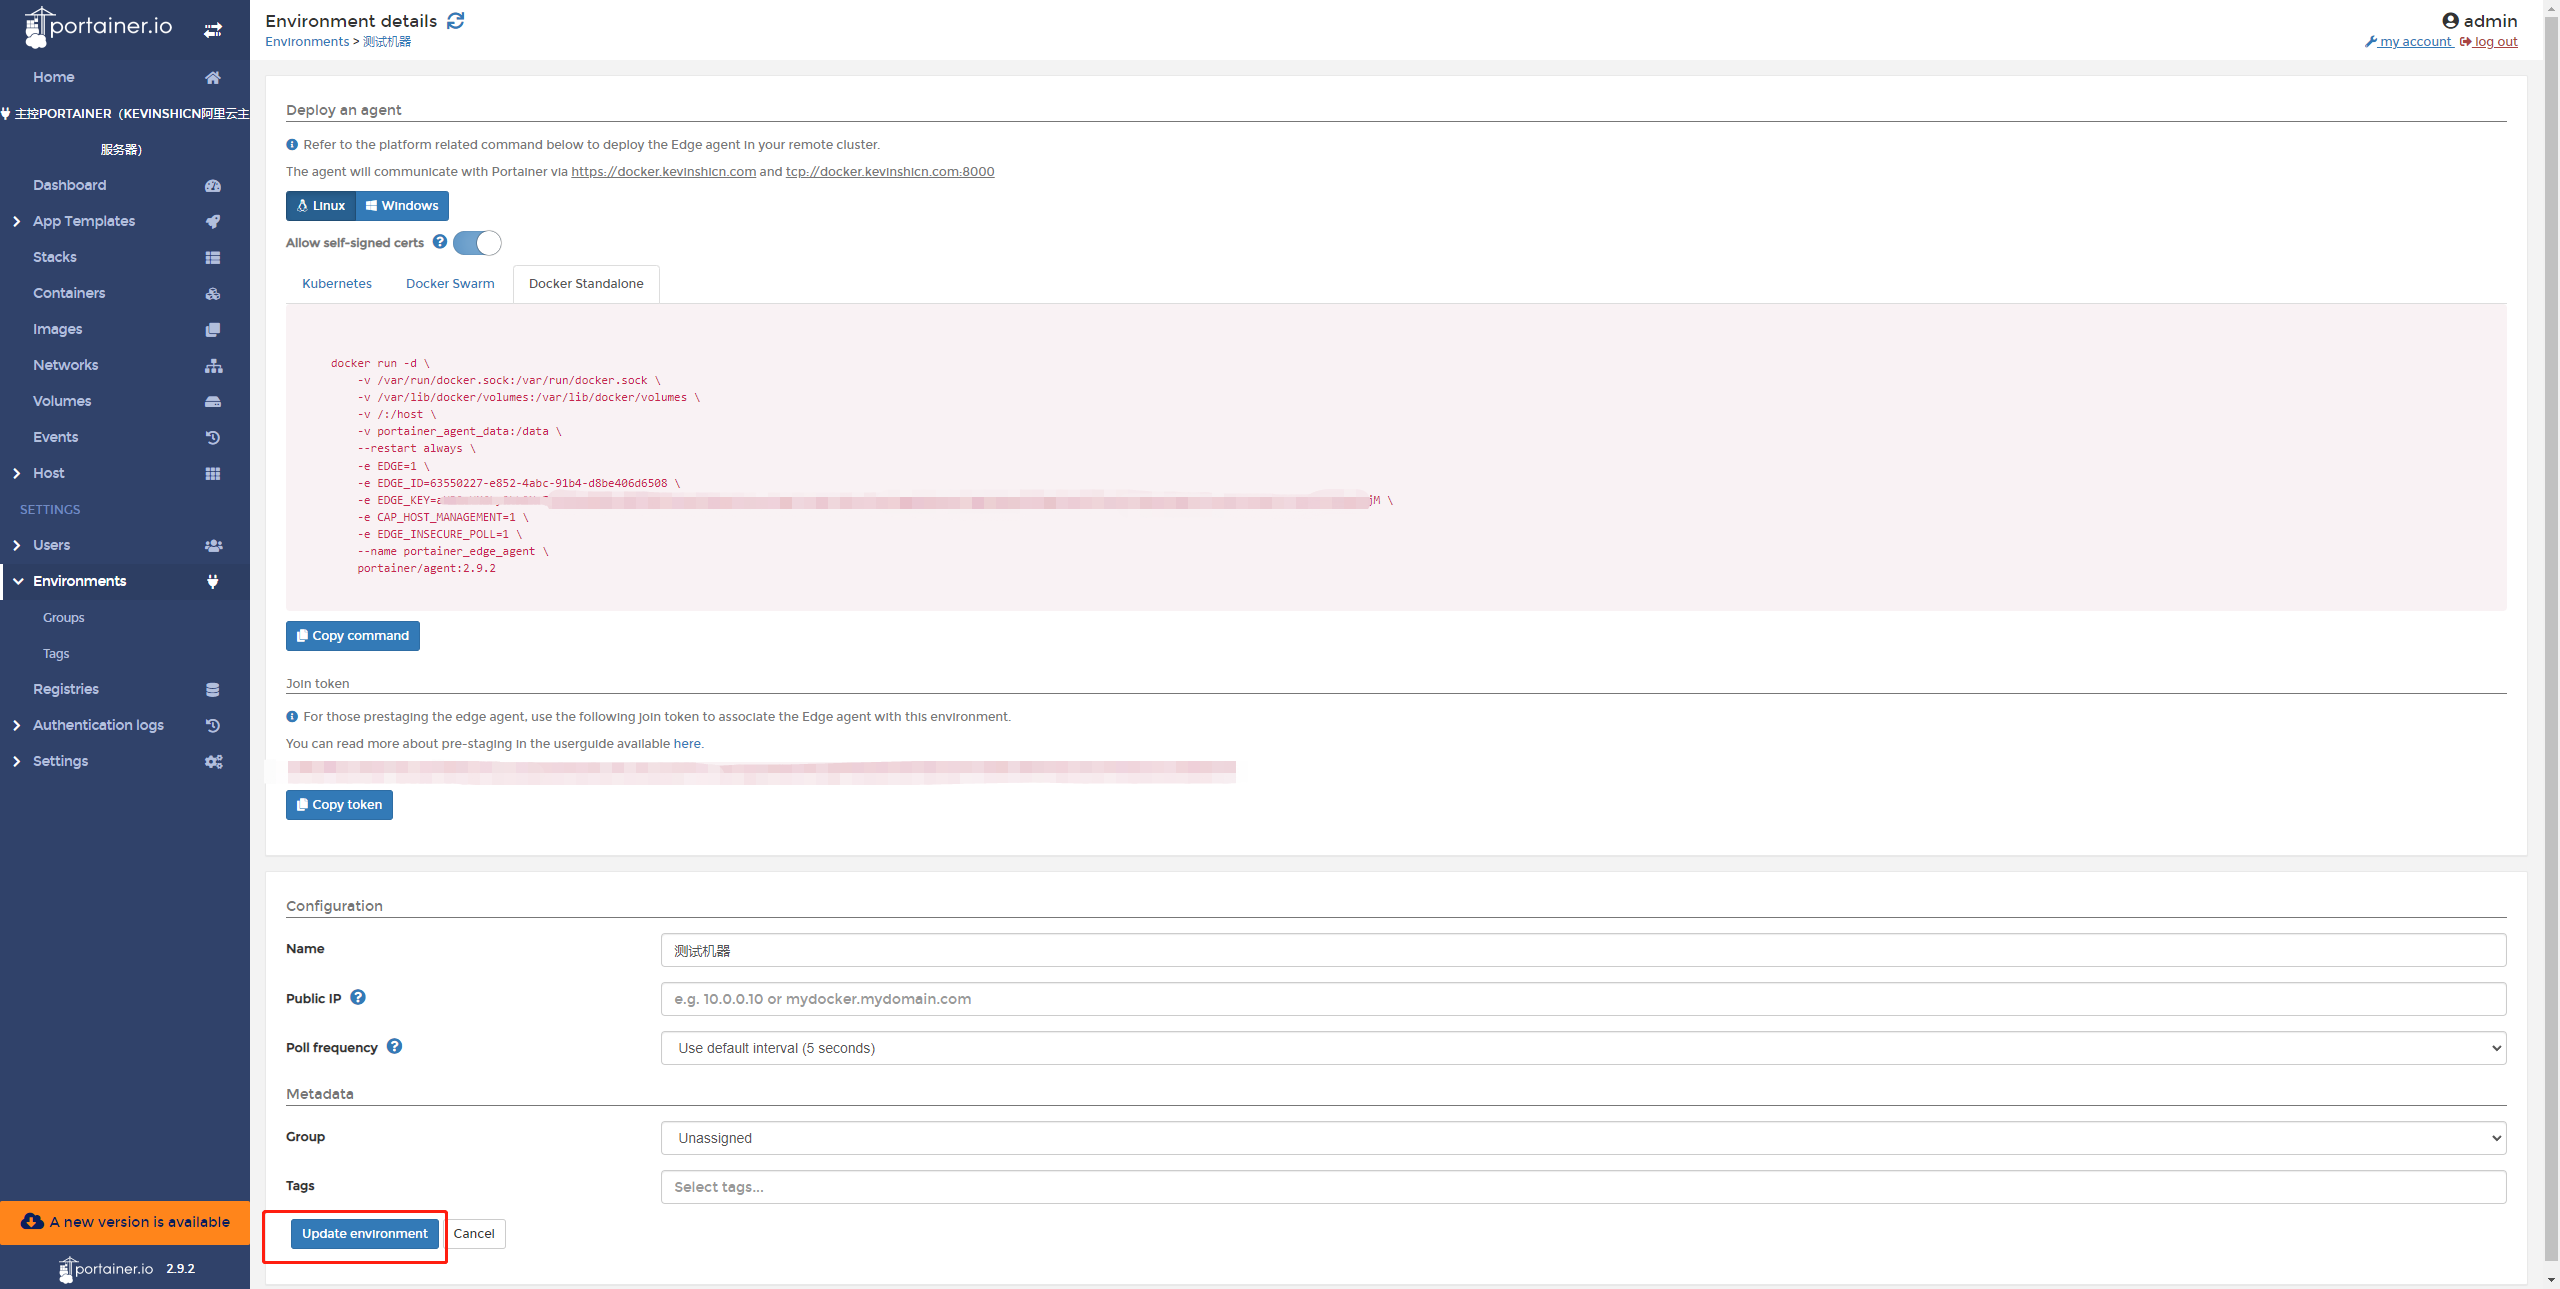Click the Home house icon
Screen dimensions: 2560x1289
(x=213, y=77)
